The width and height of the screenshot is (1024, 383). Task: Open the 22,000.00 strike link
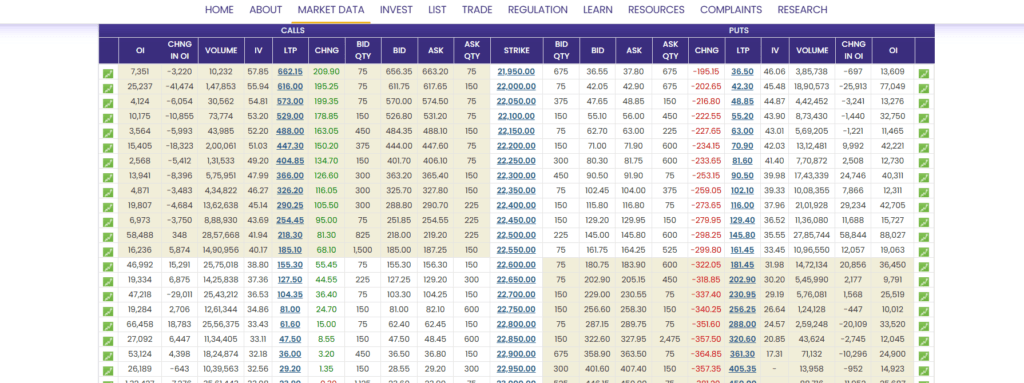click(x=516, y=86)
